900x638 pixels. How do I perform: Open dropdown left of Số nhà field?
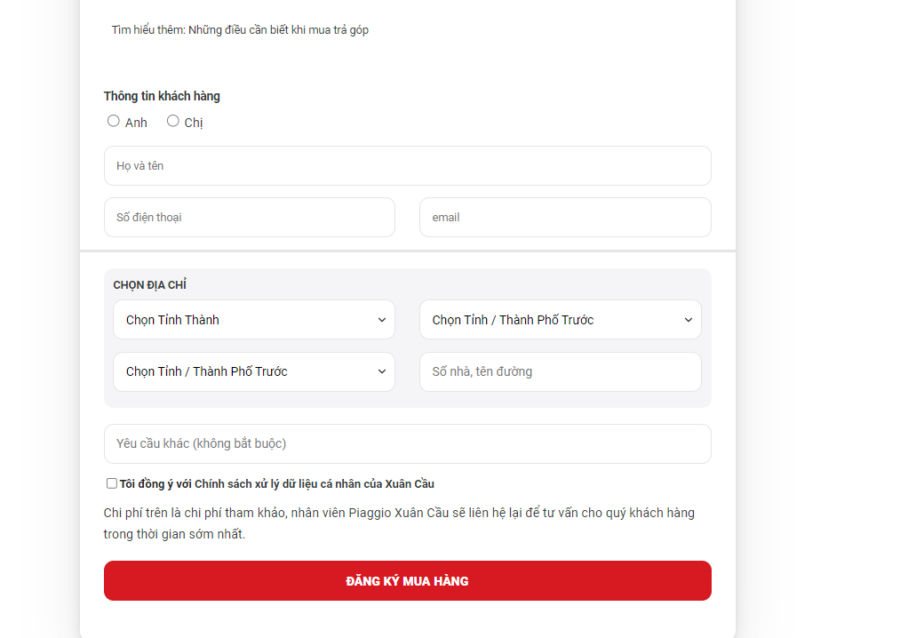253,372
